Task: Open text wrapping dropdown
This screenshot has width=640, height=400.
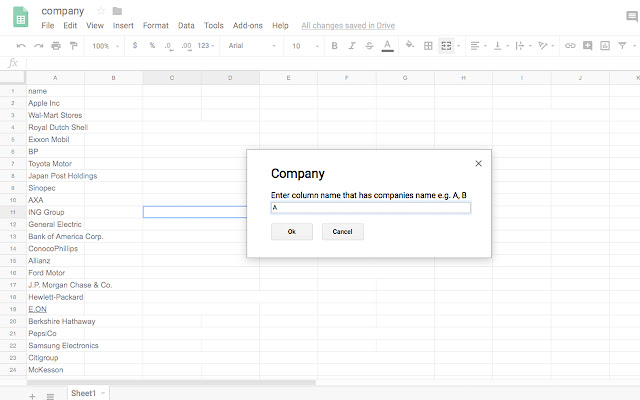Action: pos(523,46)
